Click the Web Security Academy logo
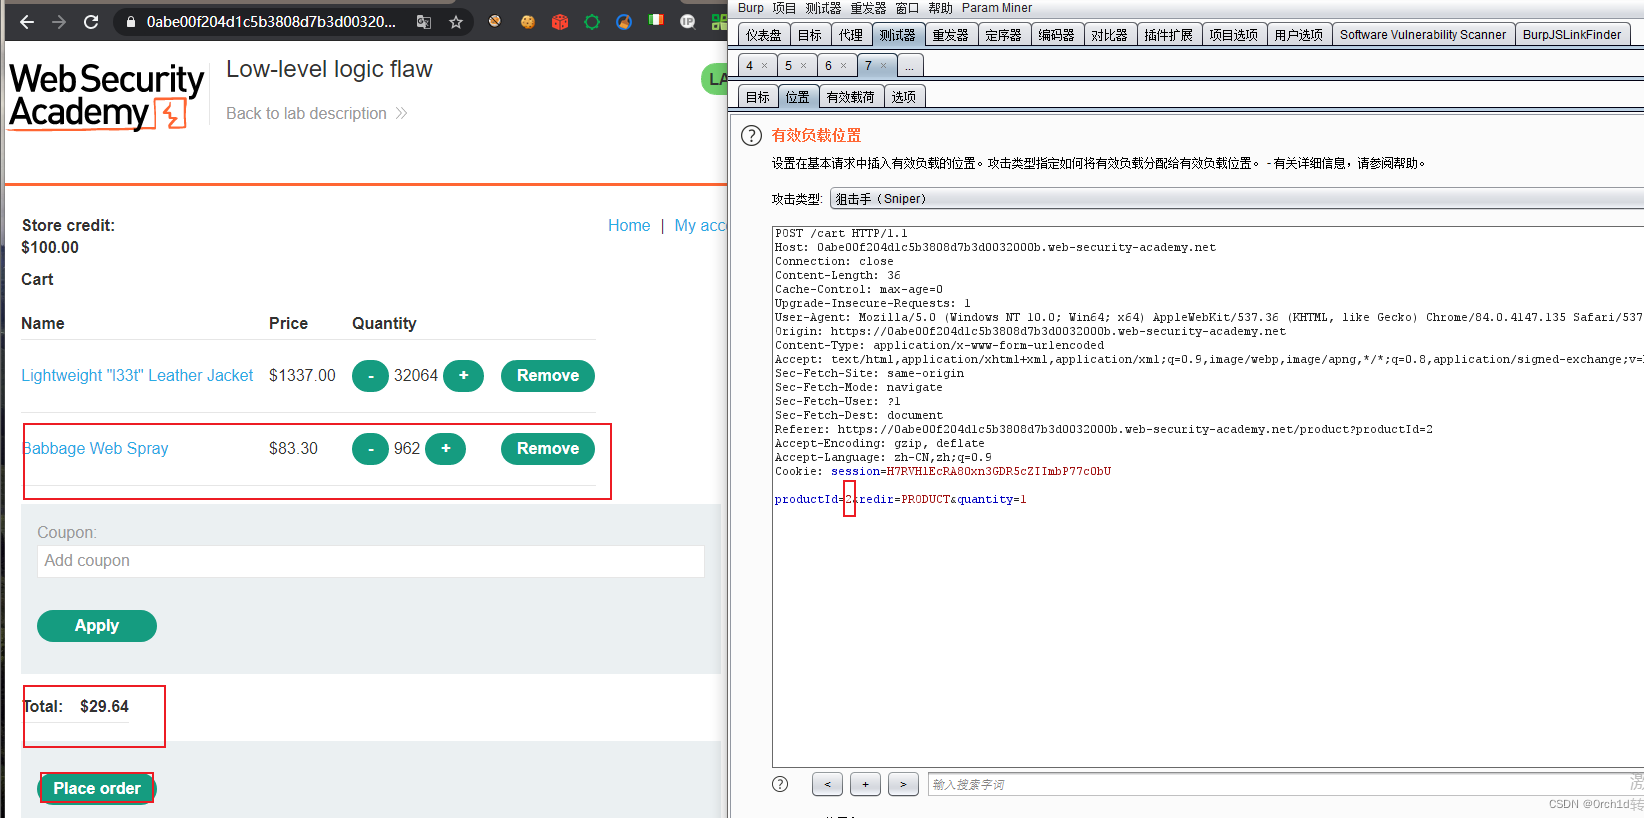1644x818 pixels. point(106,97)
